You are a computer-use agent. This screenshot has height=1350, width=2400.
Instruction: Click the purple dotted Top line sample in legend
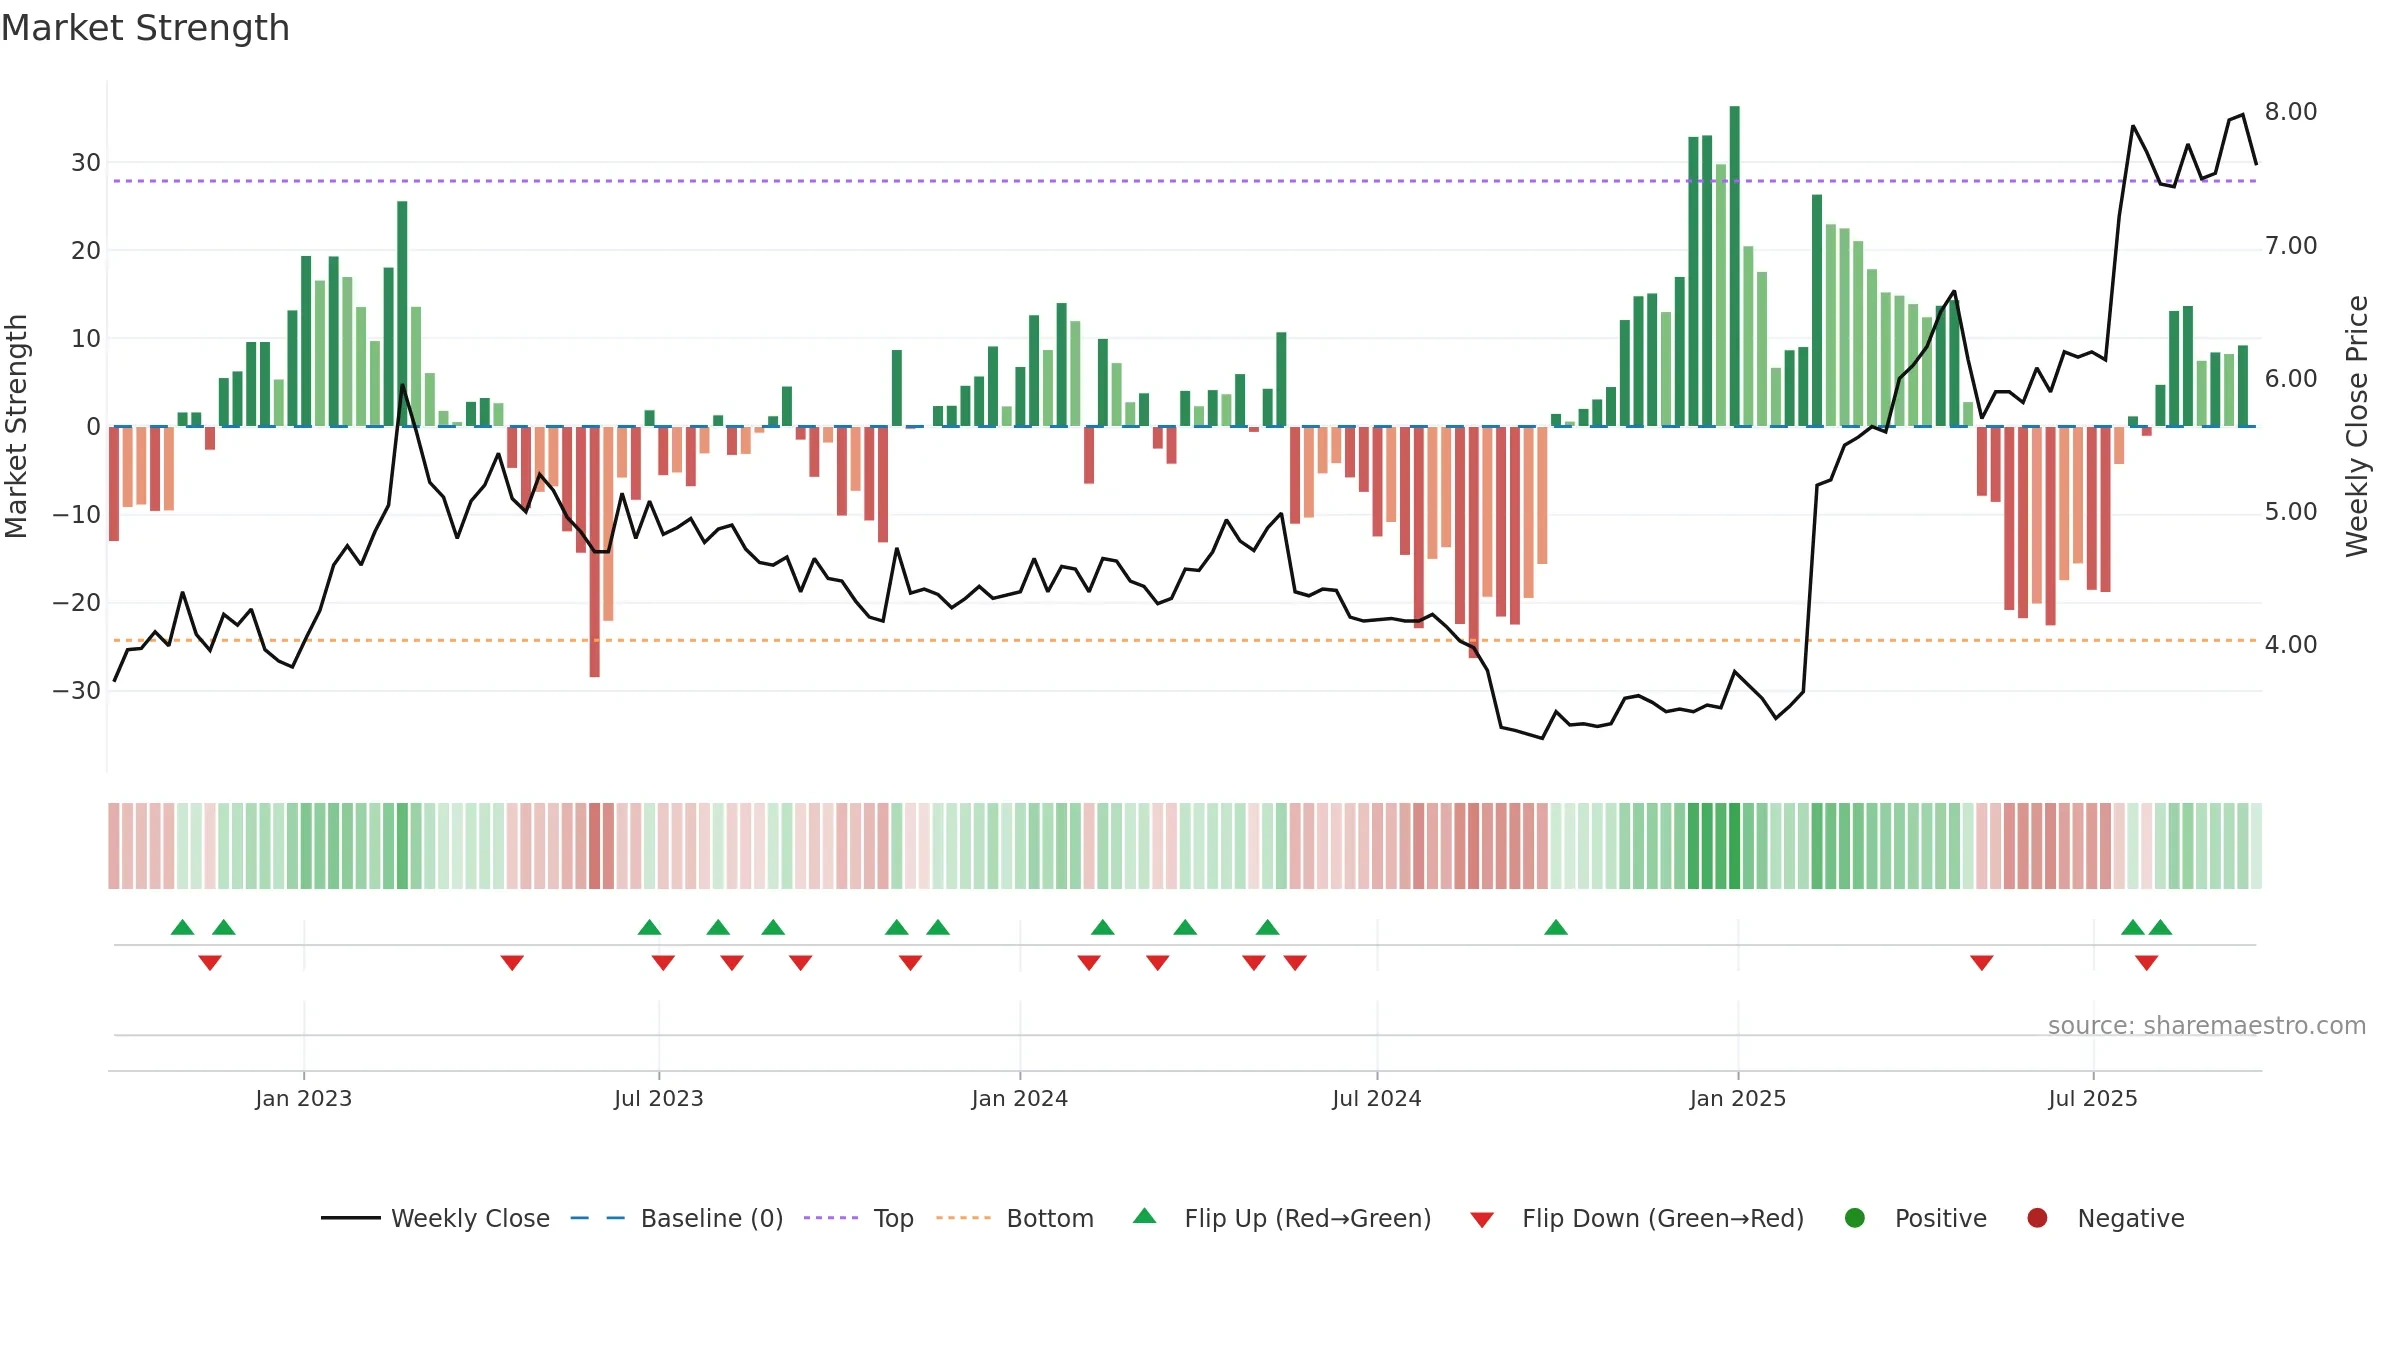tap(831, 1218)
